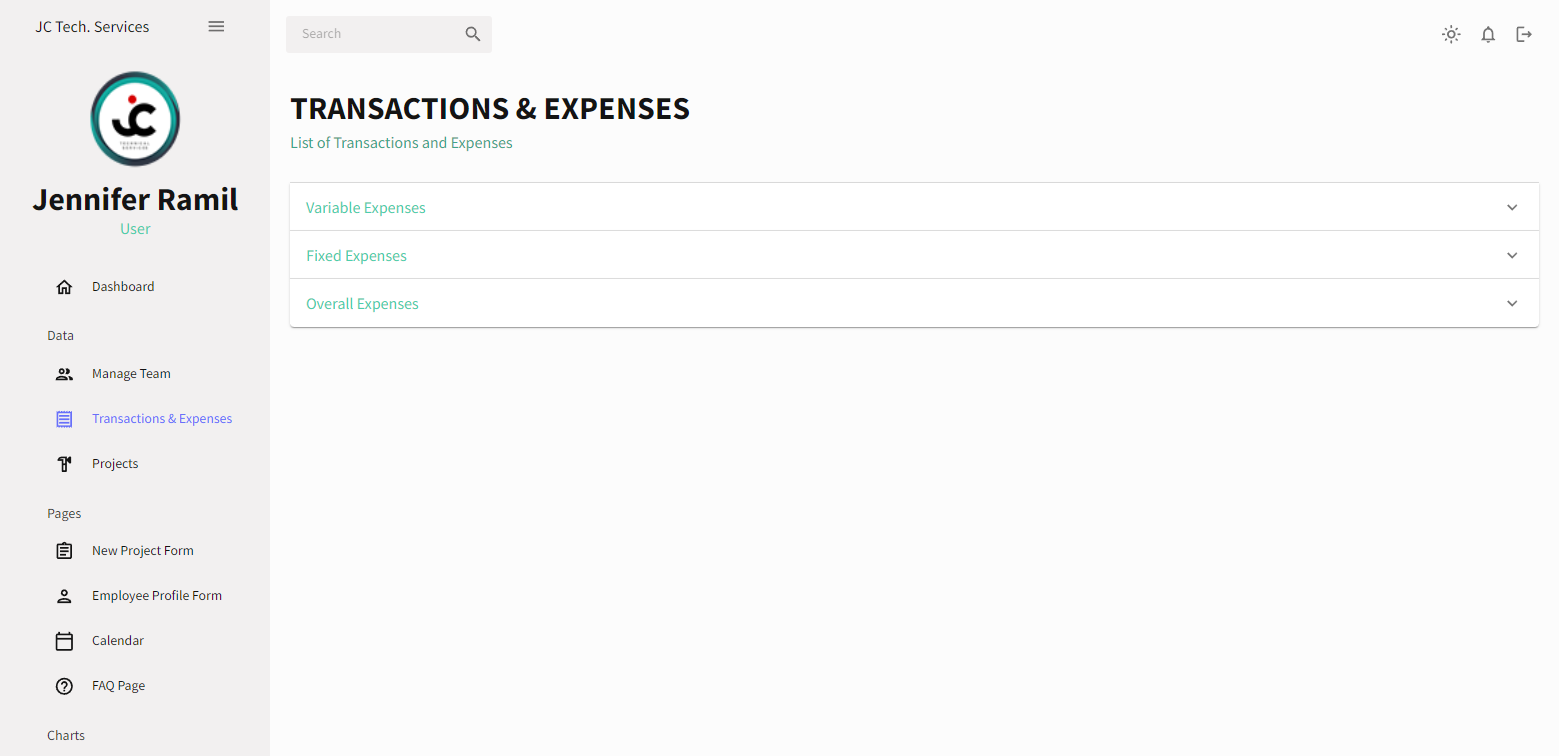Click the Dashboard home icon
Image resolution: width=1559 pixels, height=756 pixels.
click(64, 287)
